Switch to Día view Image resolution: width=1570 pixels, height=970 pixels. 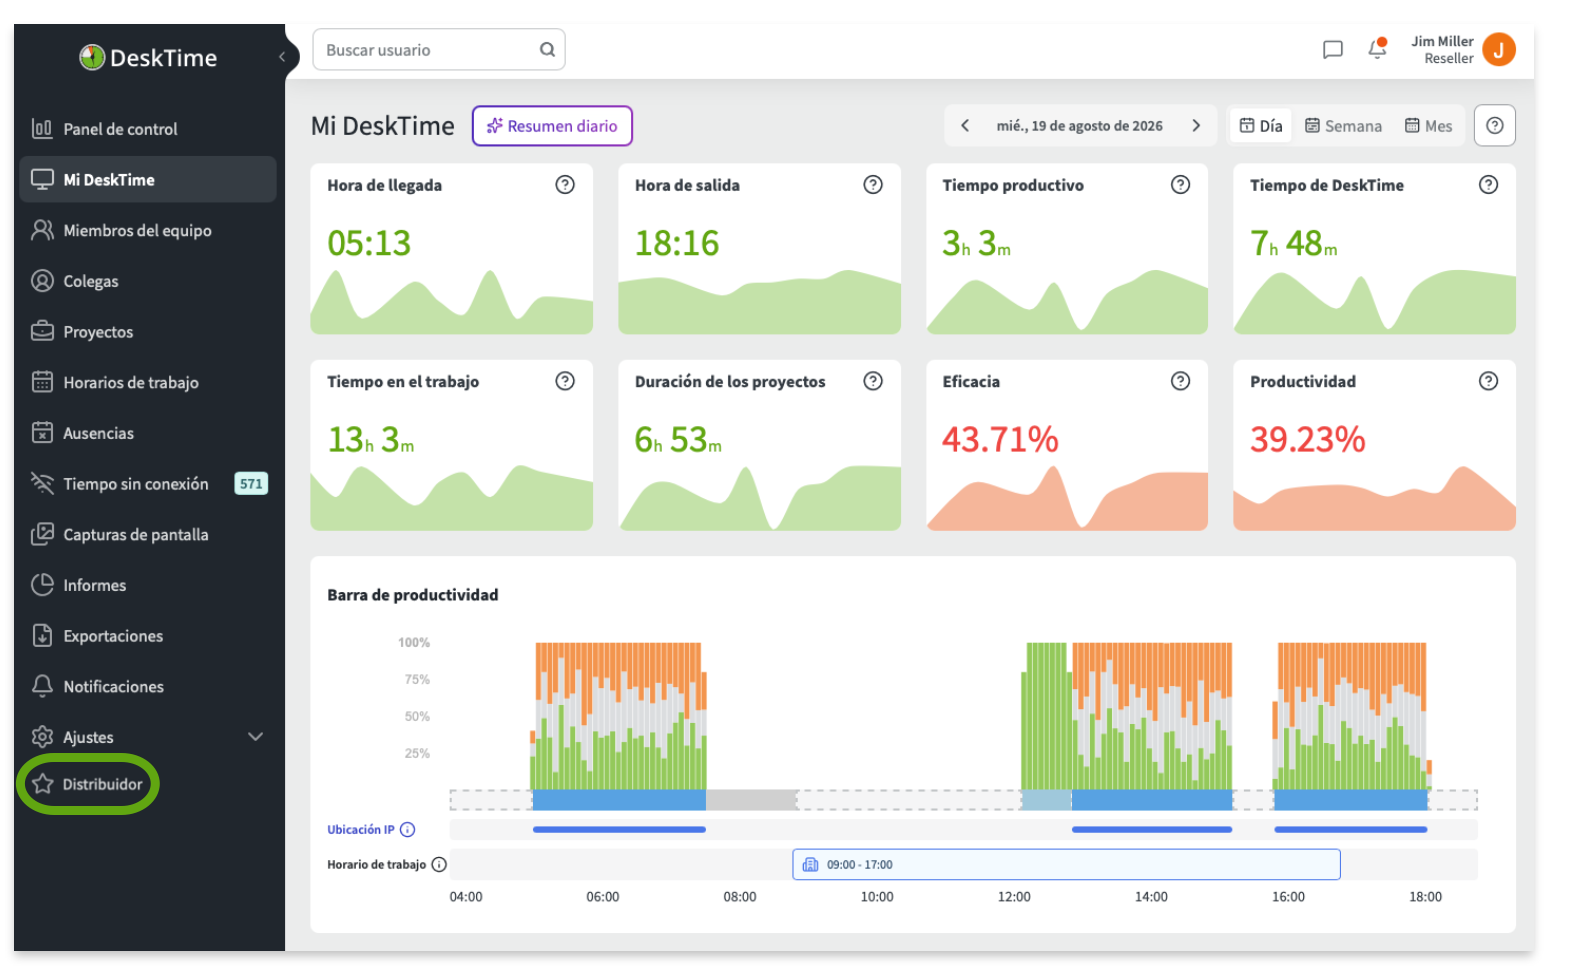[x=1261, y=126]
